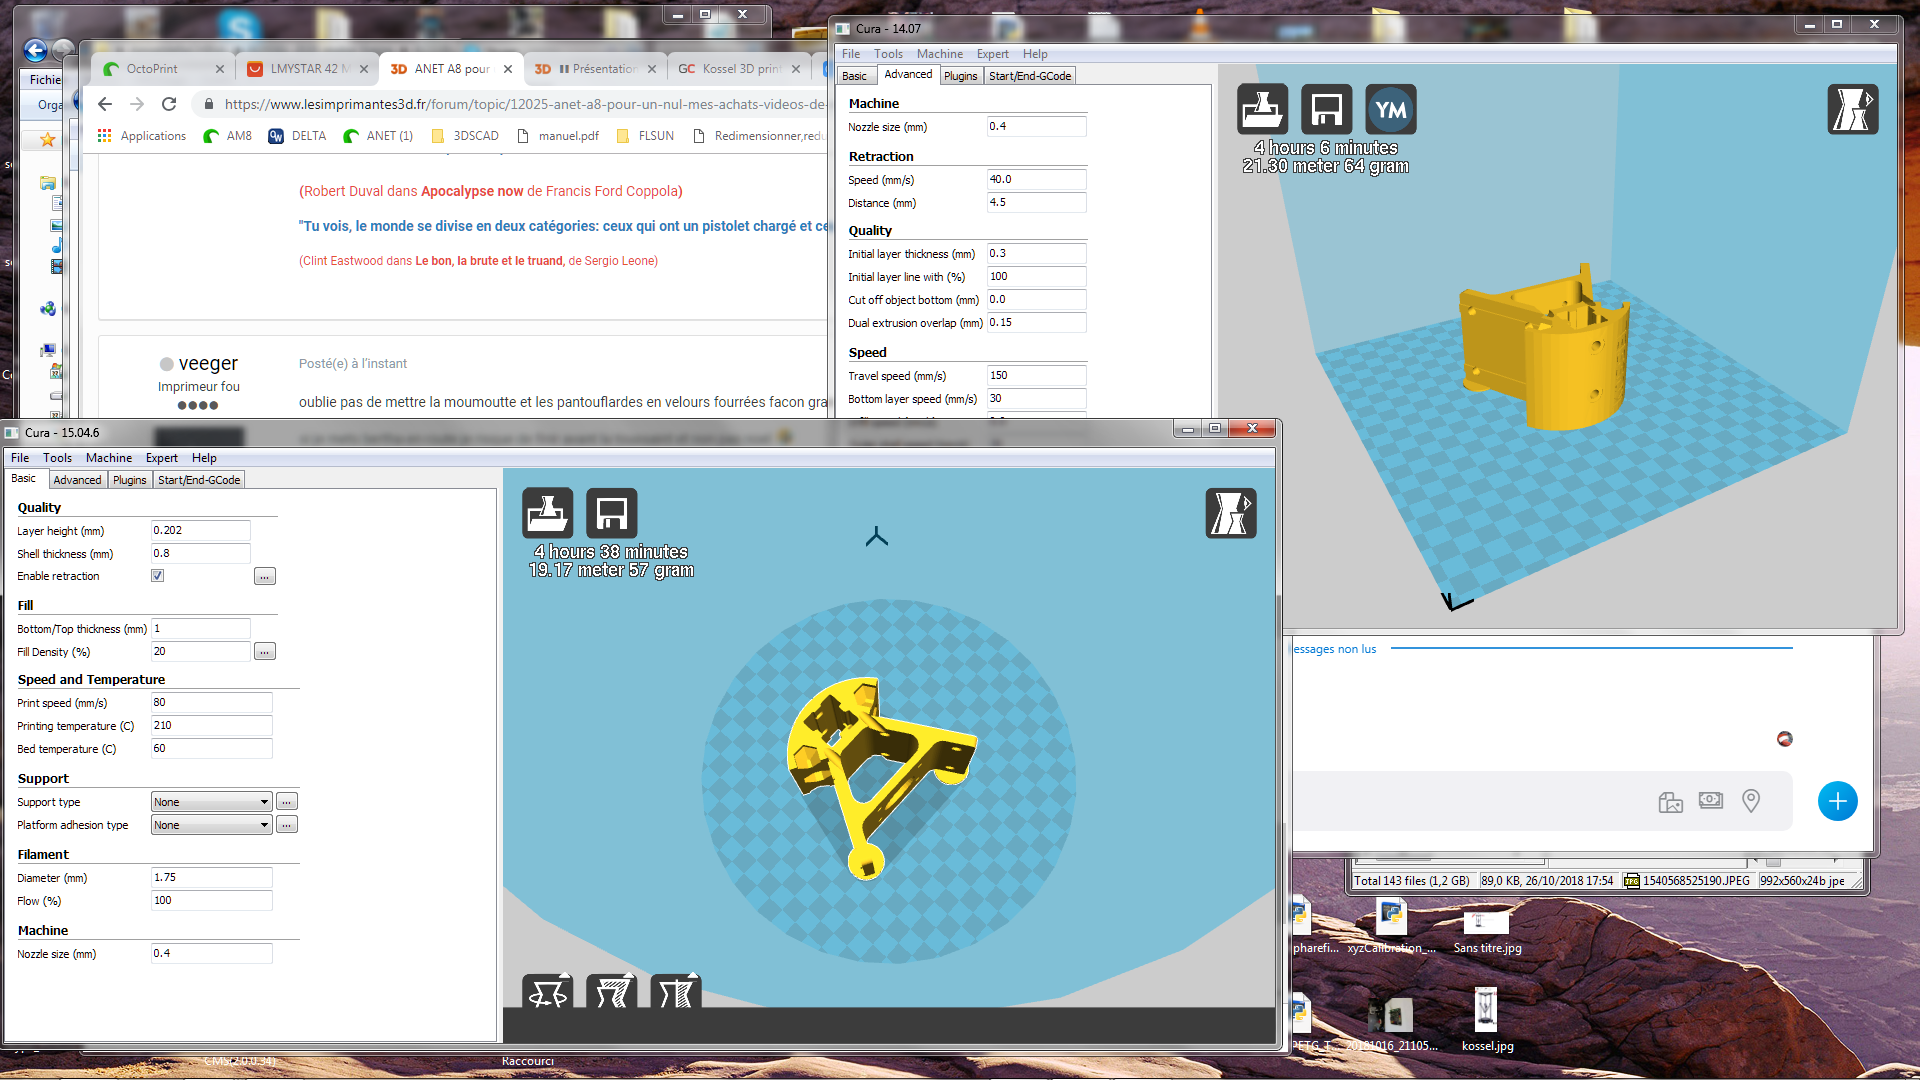1920x1080 pixels.
Task: Click the YM YouMagine share icon
Action: [1391, 109]
